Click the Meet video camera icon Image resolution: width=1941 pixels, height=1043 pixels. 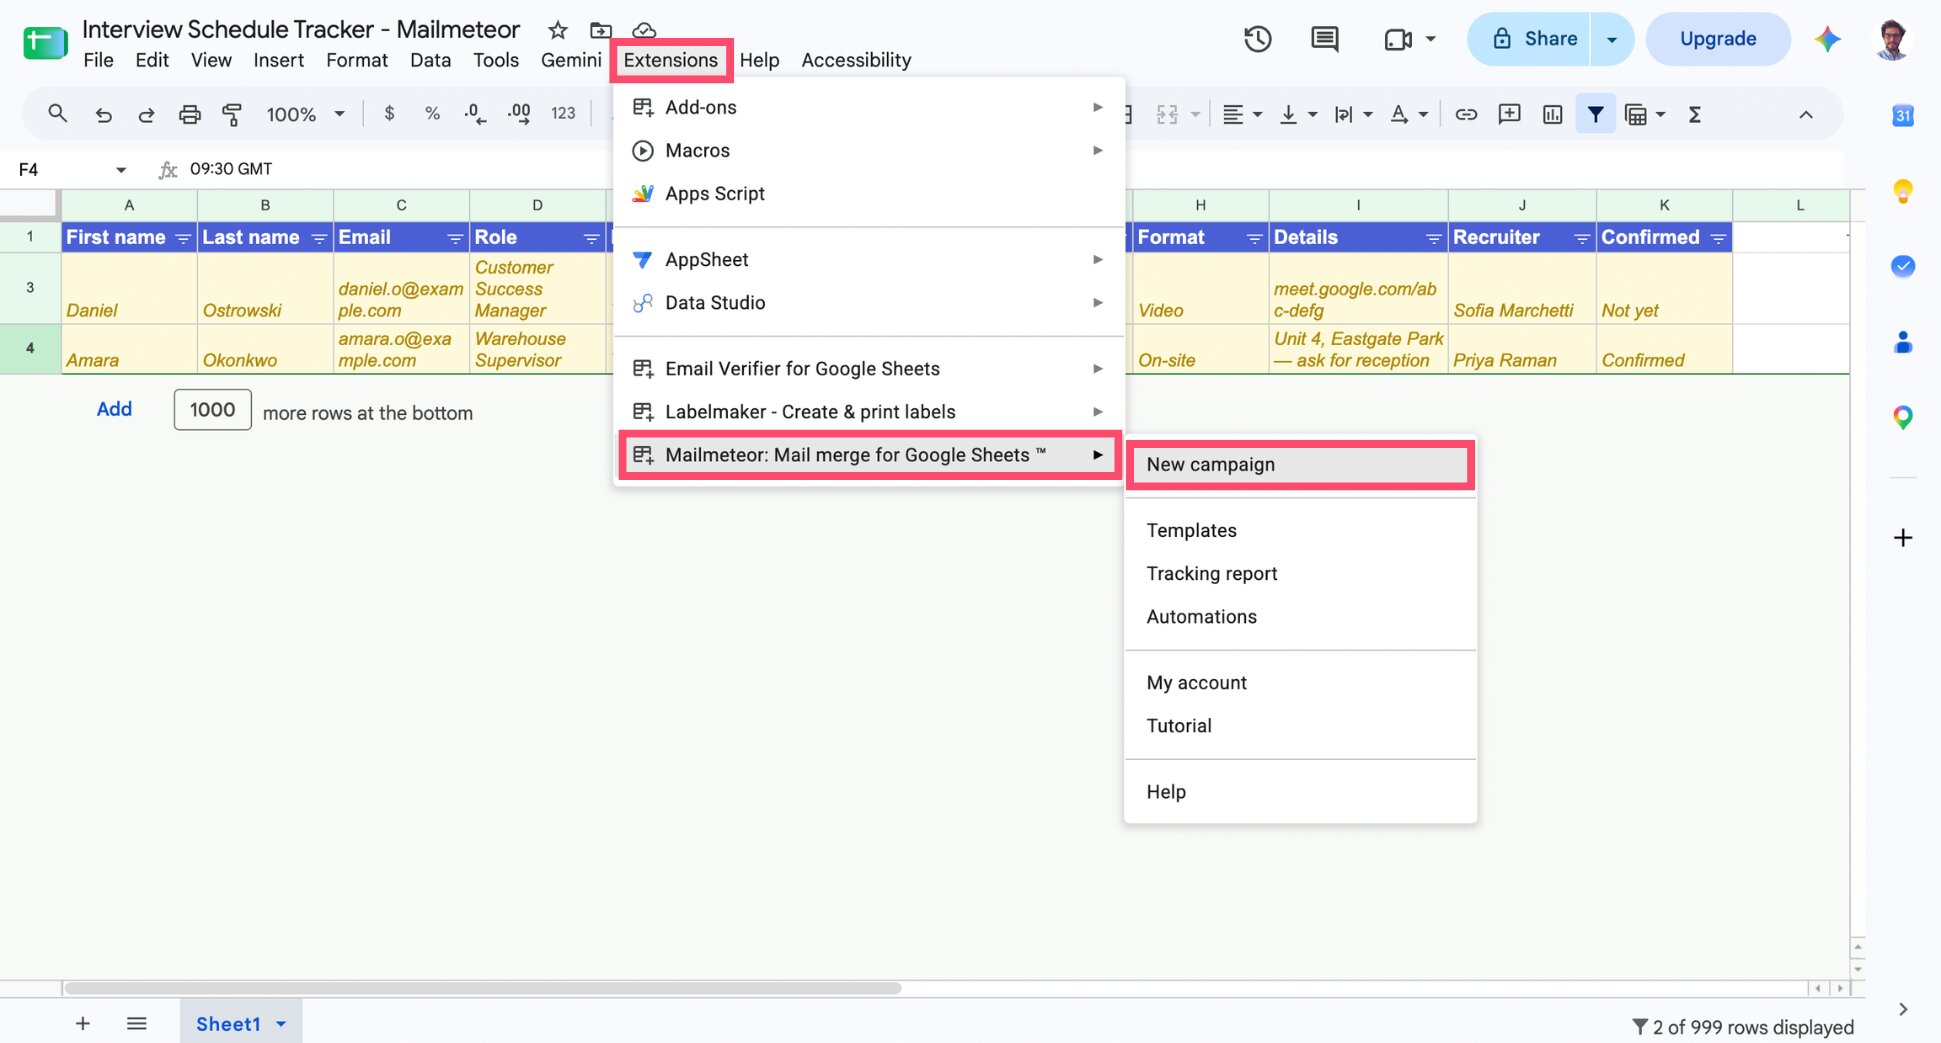pyautogui.click(x=1398, y=39)
